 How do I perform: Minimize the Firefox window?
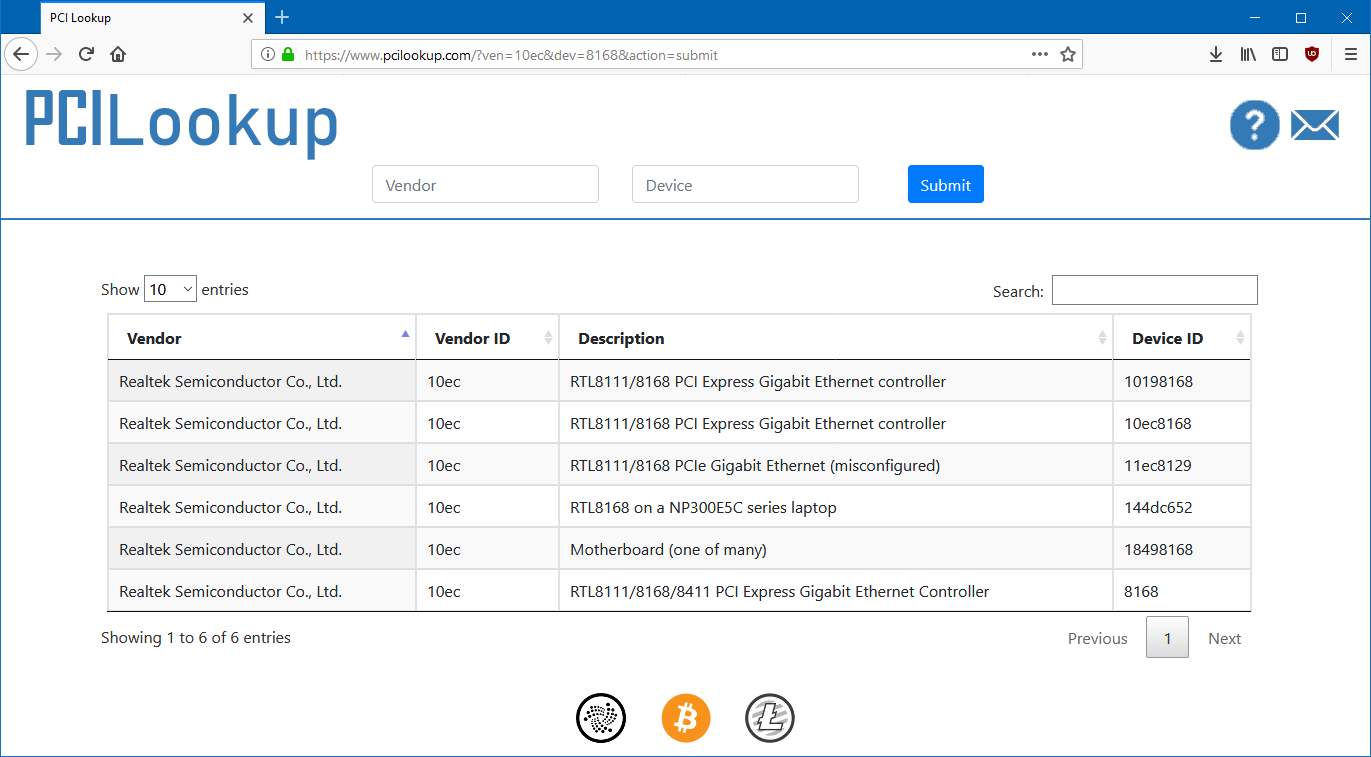(x=1256, y=17)
